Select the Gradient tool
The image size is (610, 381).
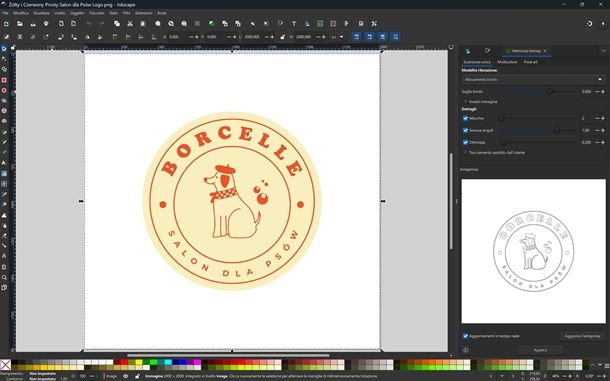4,173
